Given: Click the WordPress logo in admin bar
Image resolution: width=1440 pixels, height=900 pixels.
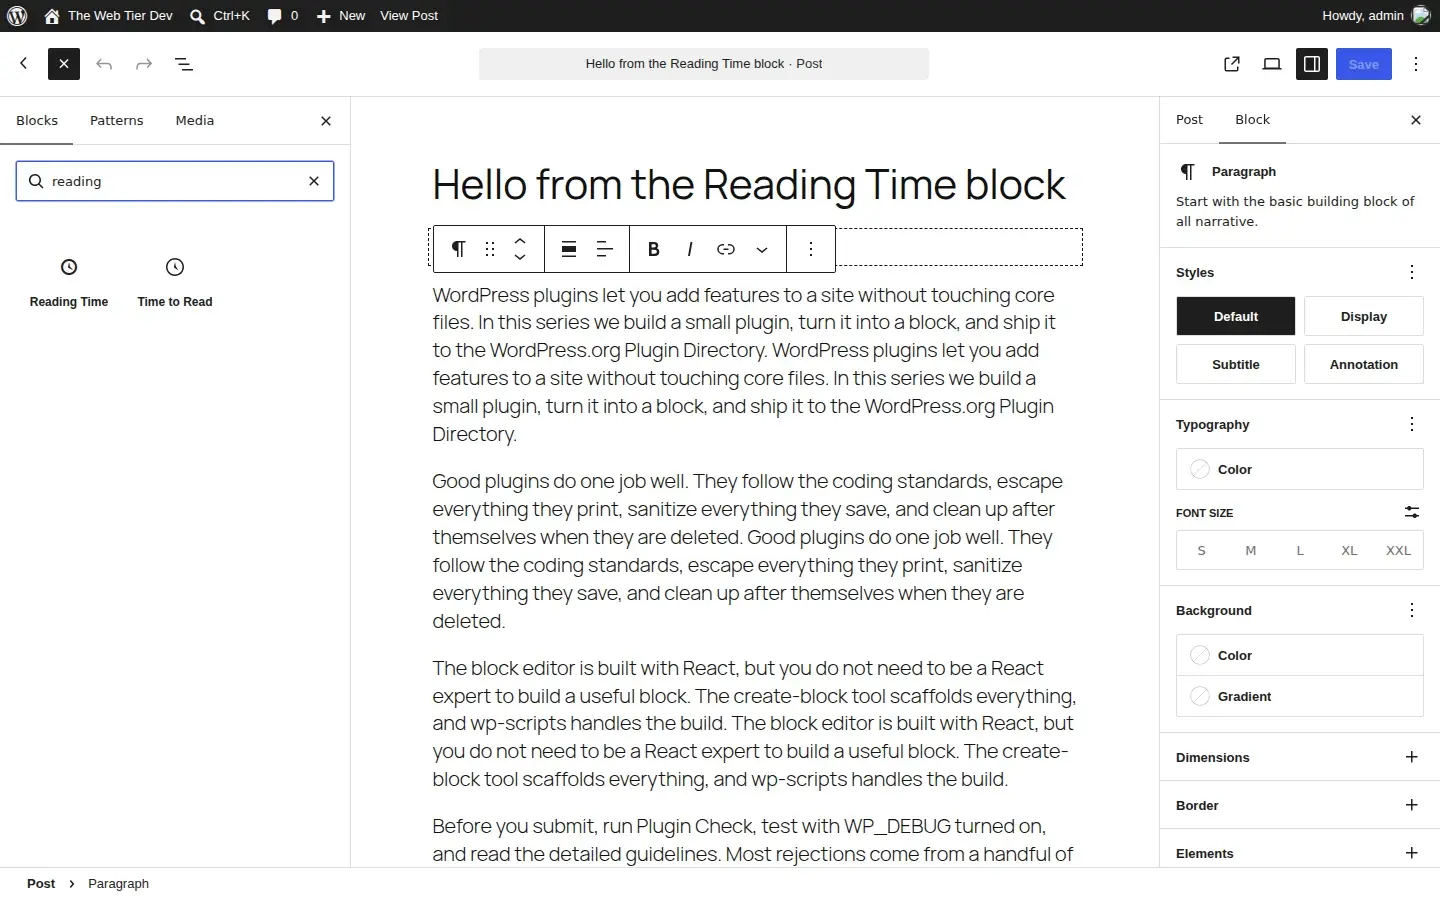Looking at the screenshot, I should click(x=17, y=16).
